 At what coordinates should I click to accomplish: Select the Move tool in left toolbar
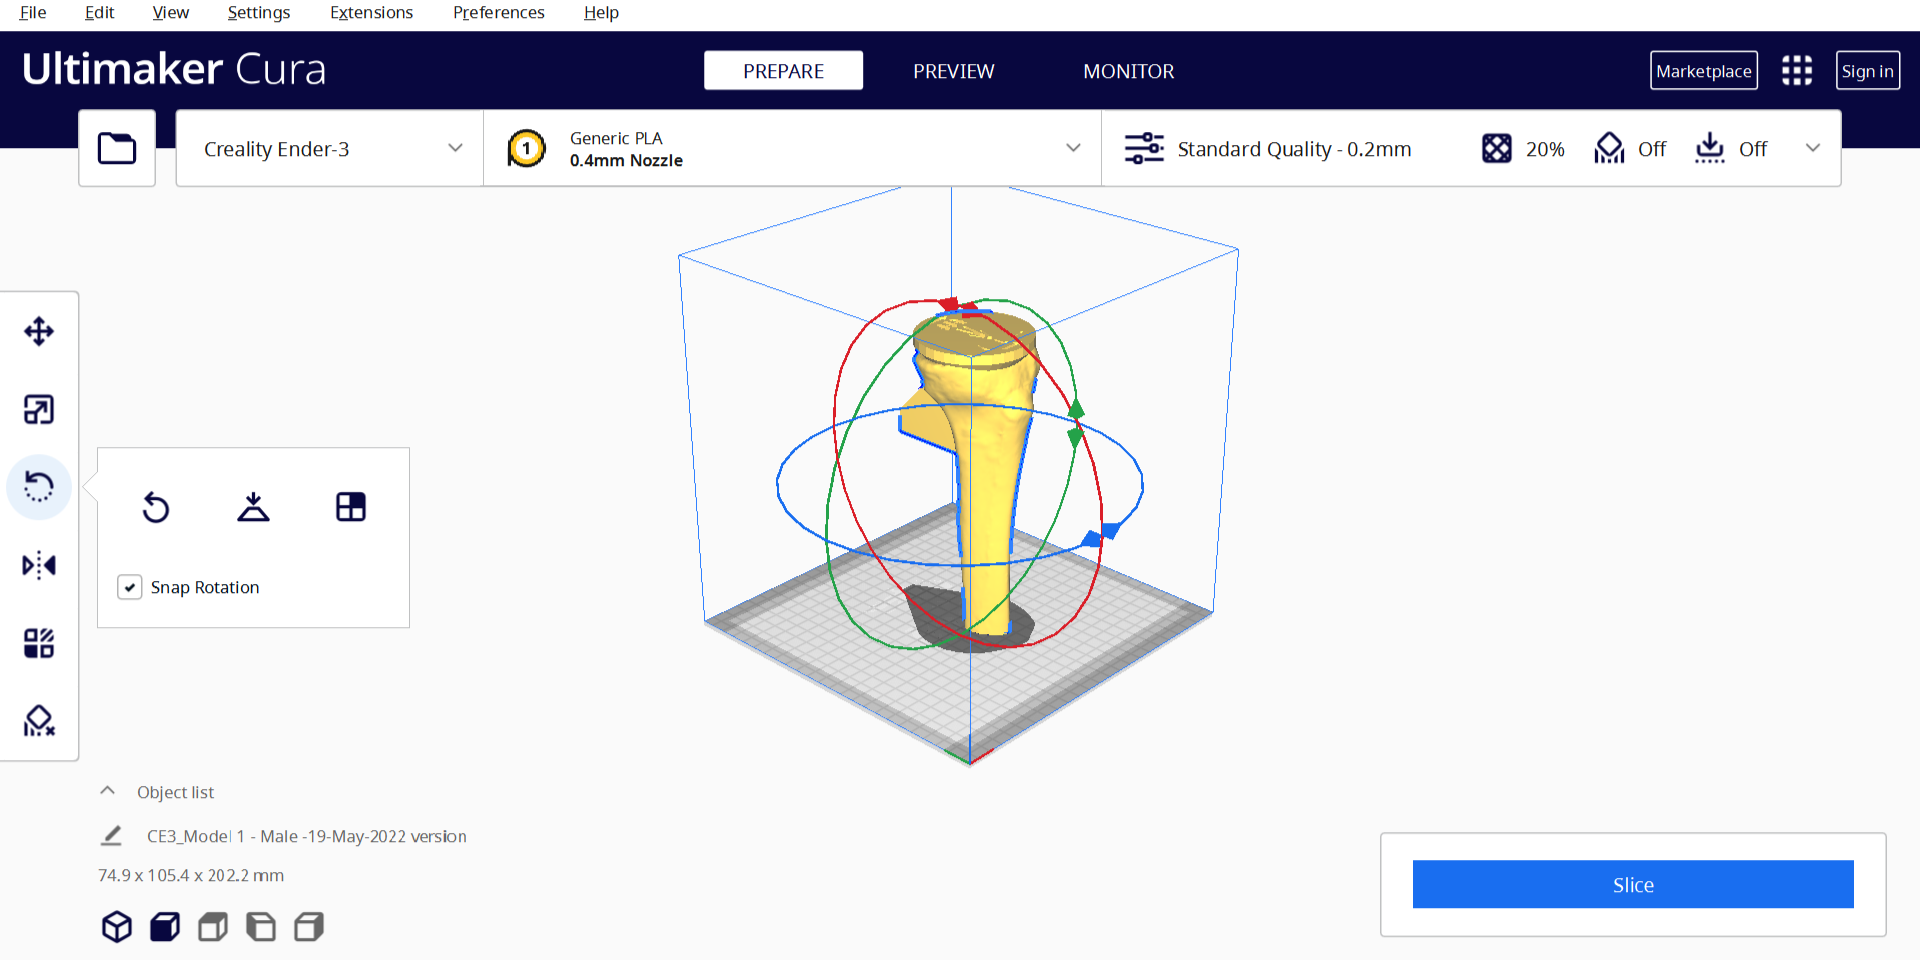[x=39, y=331]
